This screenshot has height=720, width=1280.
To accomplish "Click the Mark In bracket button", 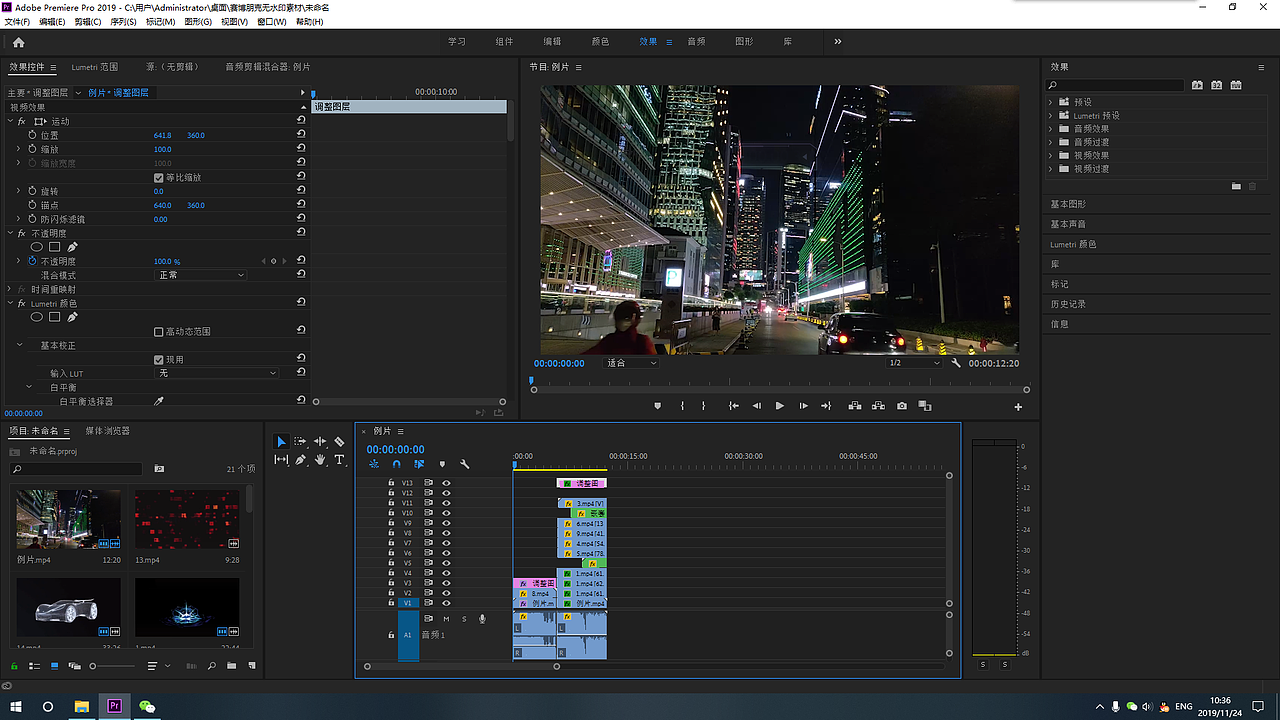I will (682, 406).
